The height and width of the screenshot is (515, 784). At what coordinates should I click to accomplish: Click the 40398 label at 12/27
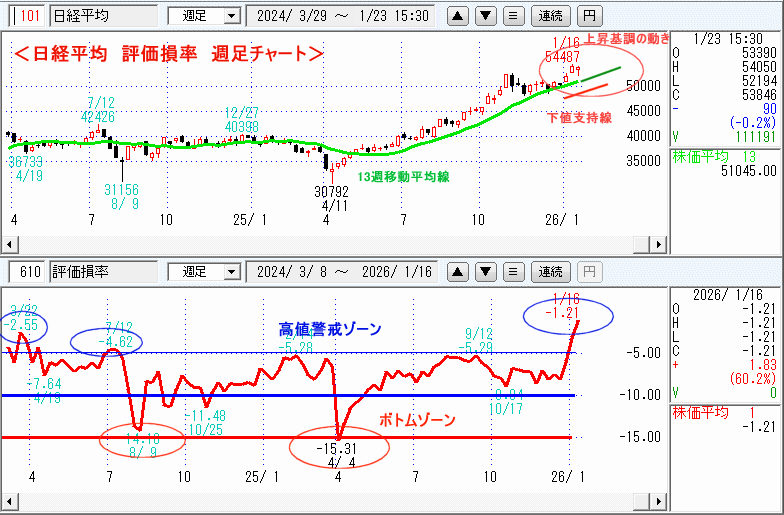(x=242, y=126)
